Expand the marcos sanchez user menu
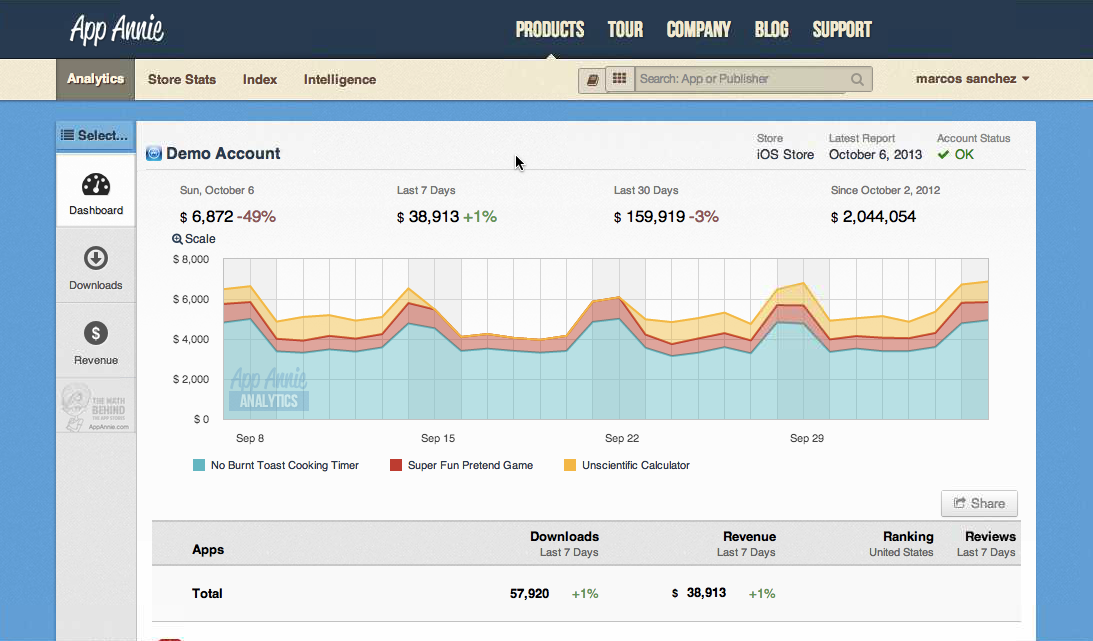This screenshot has width=1093, height=641. [x=972, y=79]
